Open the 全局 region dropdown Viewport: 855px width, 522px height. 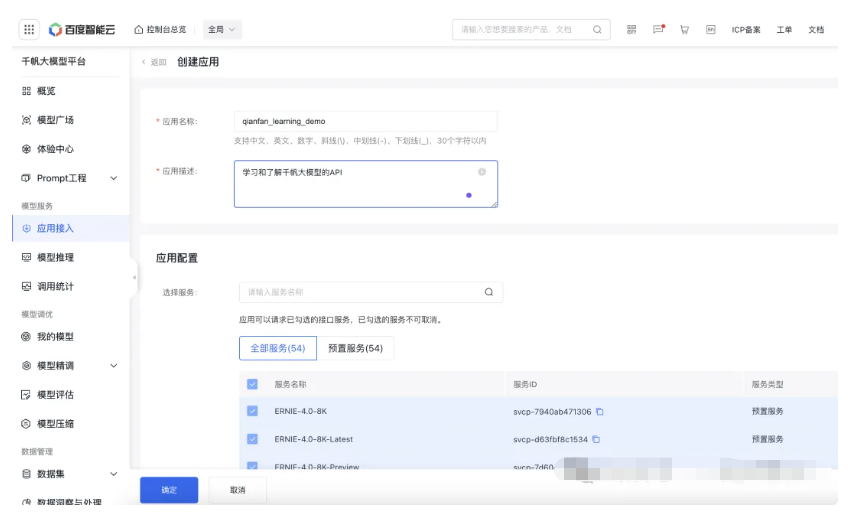tap(222, 29)
